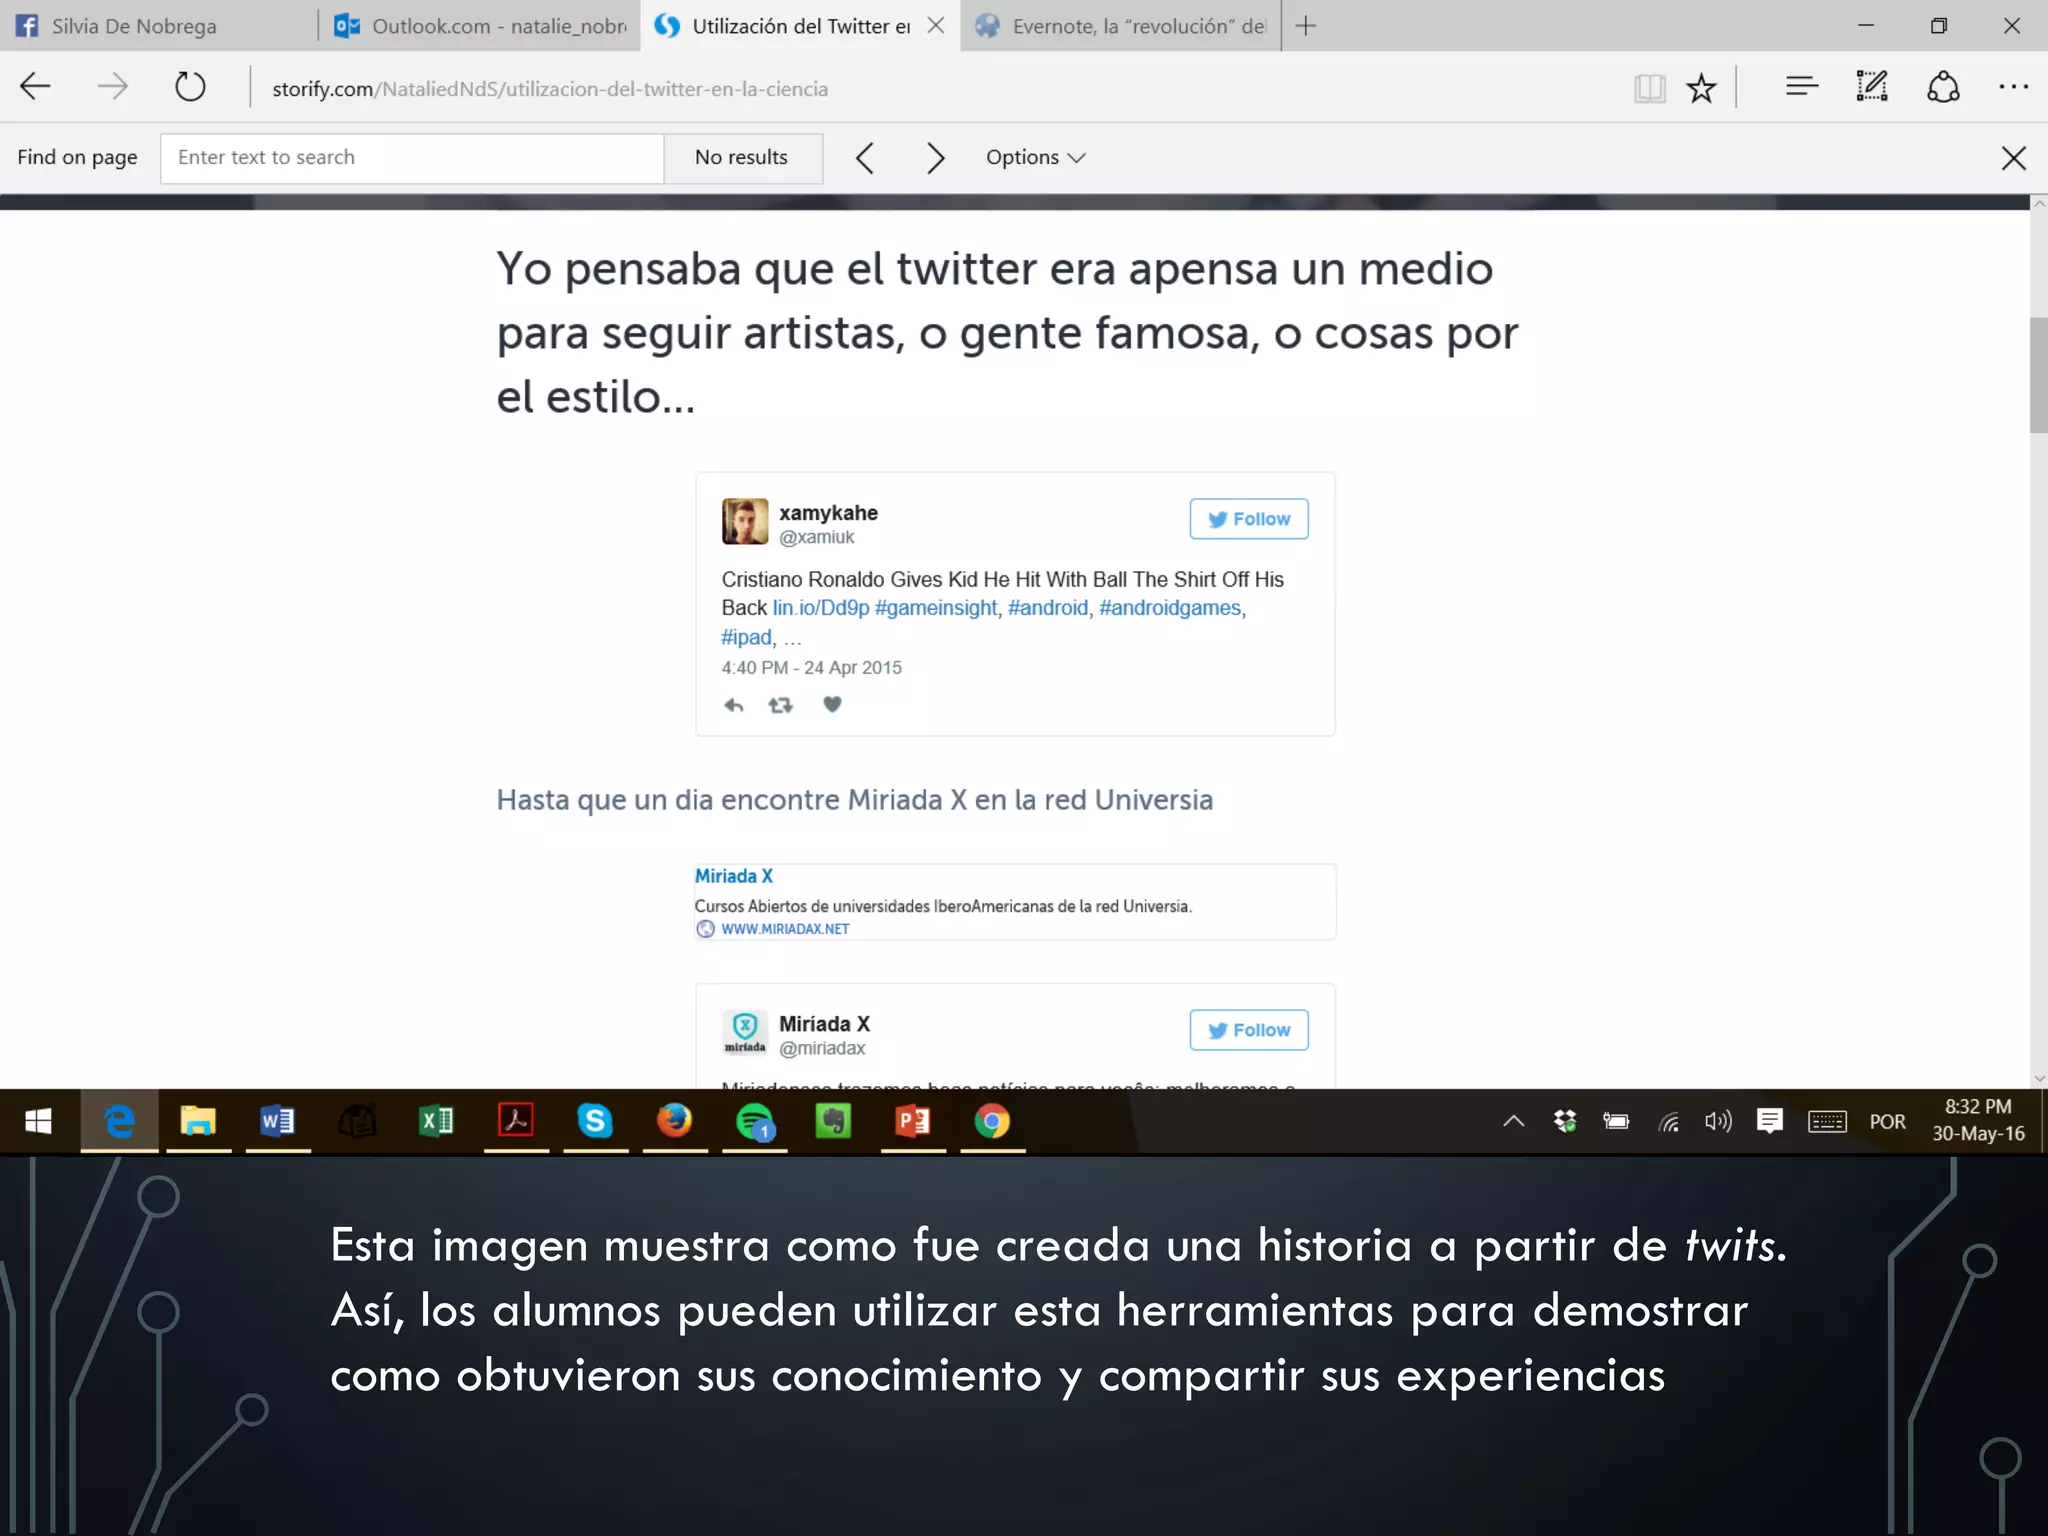Open the #ipad hashtag
2048x1536 pixels.
click(x=746, y=637)
